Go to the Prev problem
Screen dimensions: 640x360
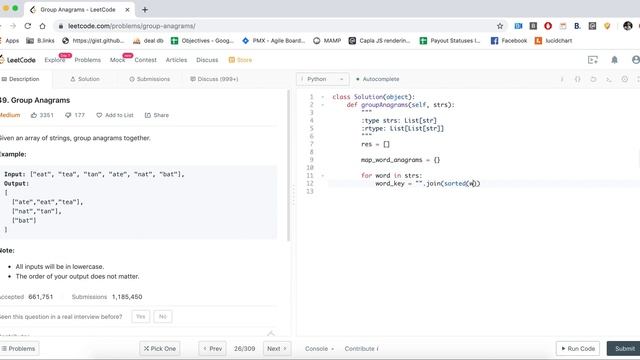pyautogui.click(x=212, y=349)
